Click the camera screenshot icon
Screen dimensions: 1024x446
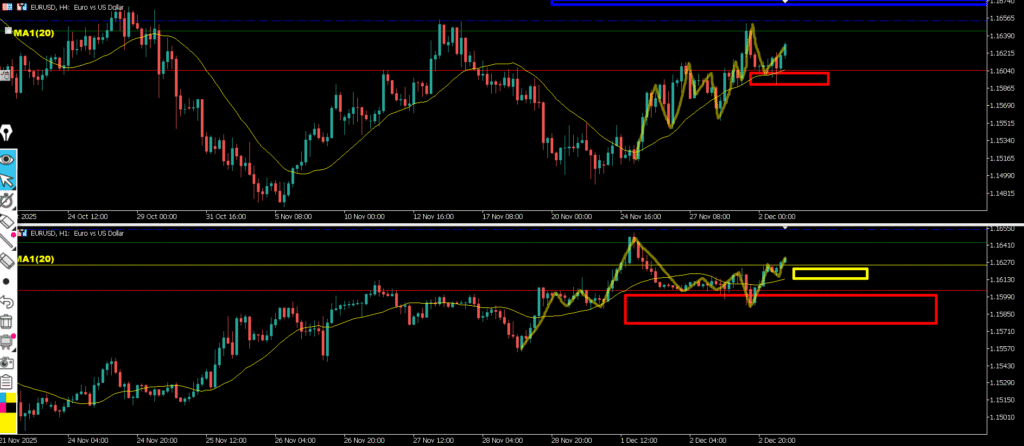tap(7, 361)
